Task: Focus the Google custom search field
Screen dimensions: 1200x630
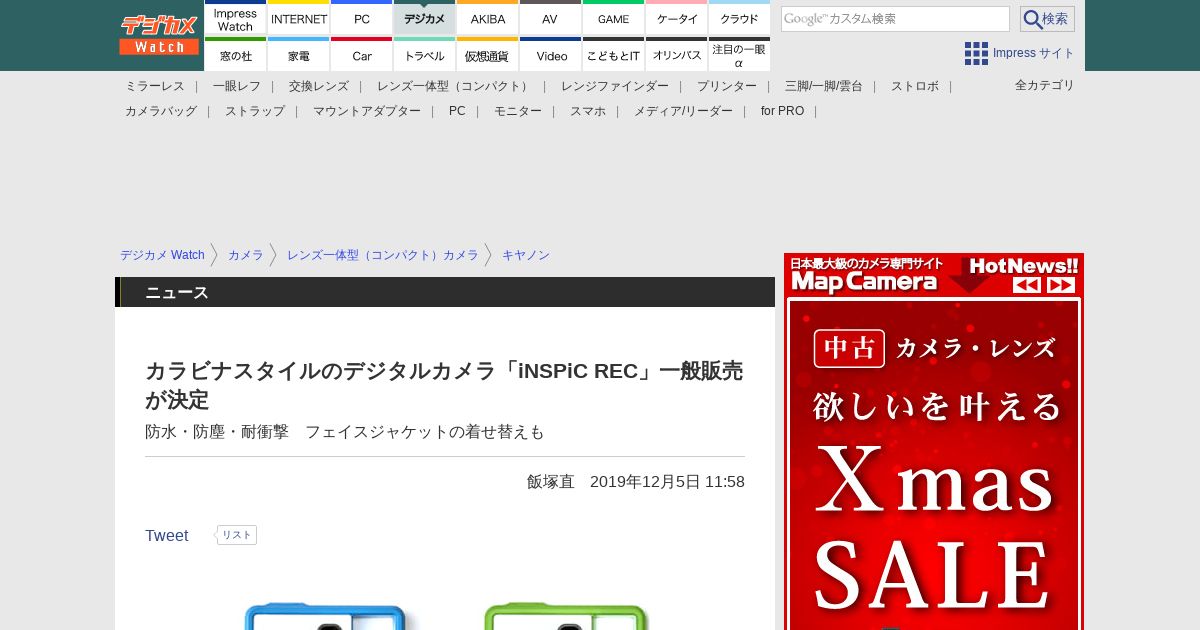Action: (895, 19)
